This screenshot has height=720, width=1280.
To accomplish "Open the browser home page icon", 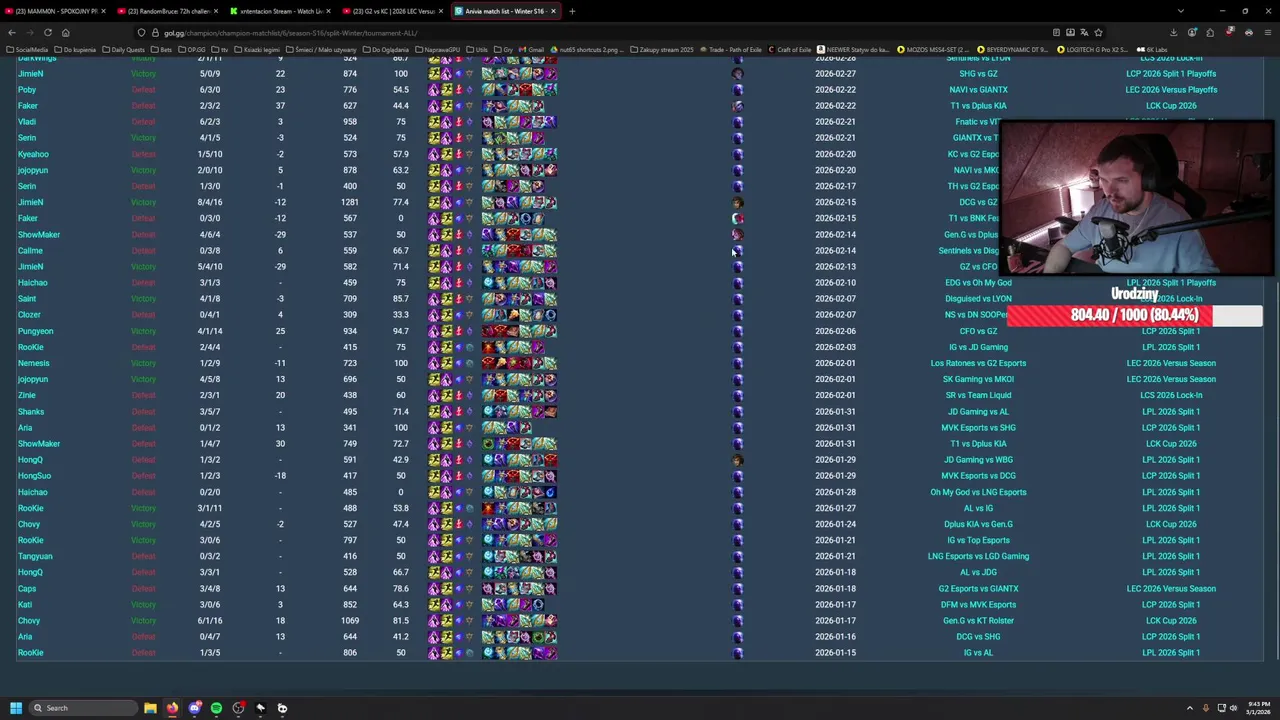I will [66, 32].
